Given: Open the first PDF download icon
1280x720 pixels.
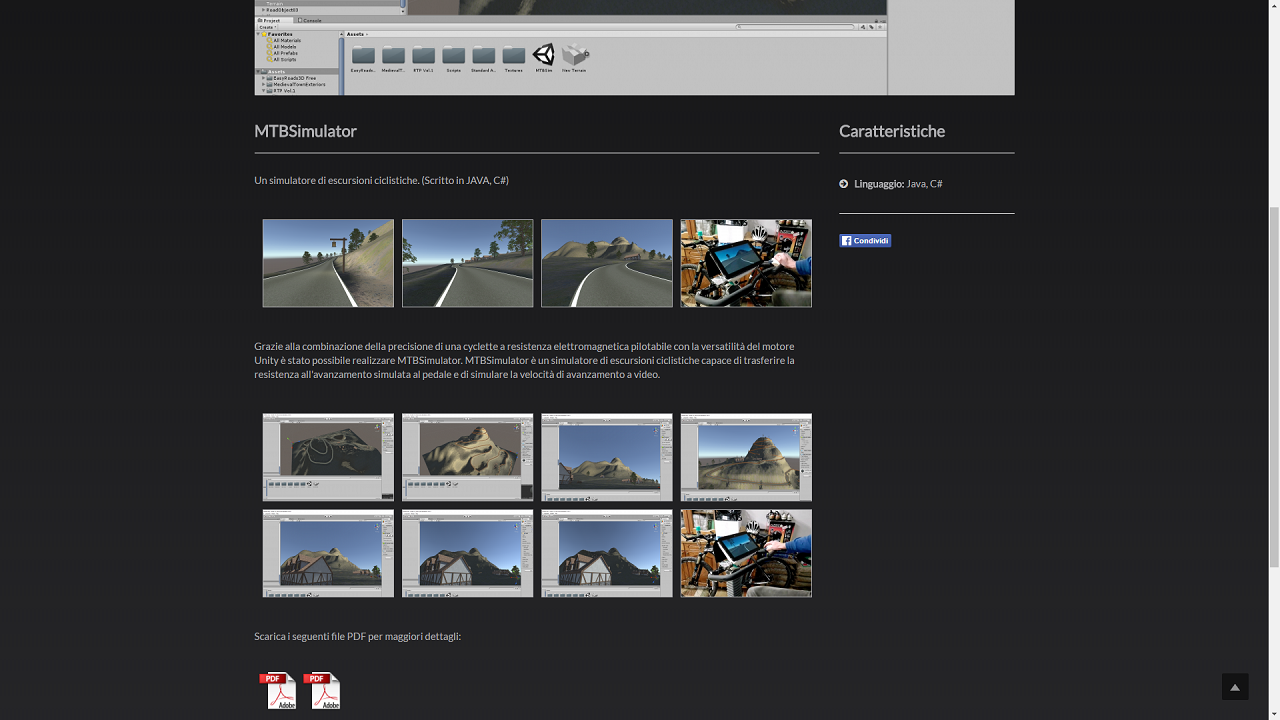Looking at the screenshot, I should coord(278,690).
